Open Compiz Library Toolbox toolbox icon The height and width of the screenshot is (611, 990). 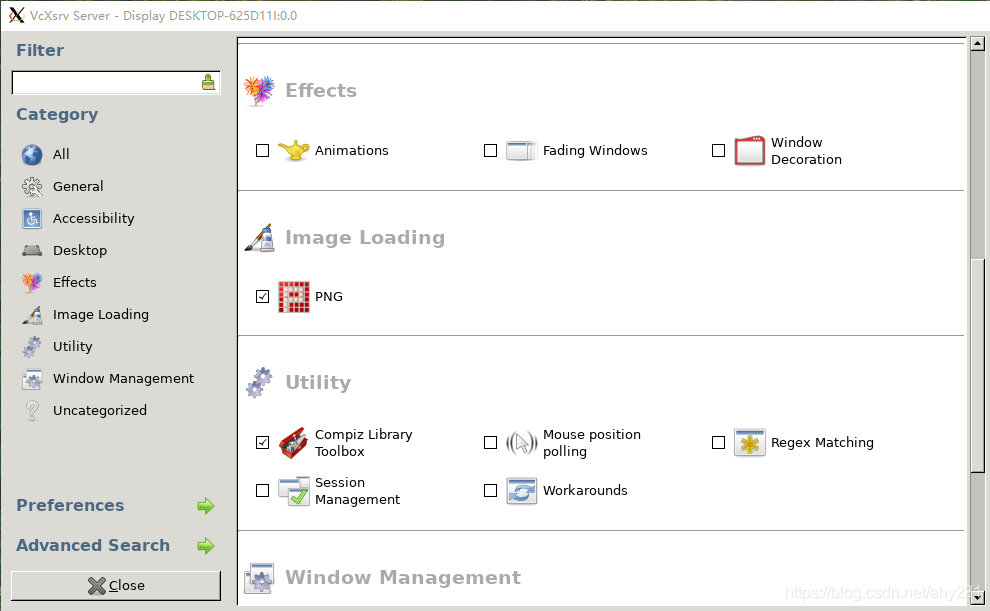tap(294, 442)
